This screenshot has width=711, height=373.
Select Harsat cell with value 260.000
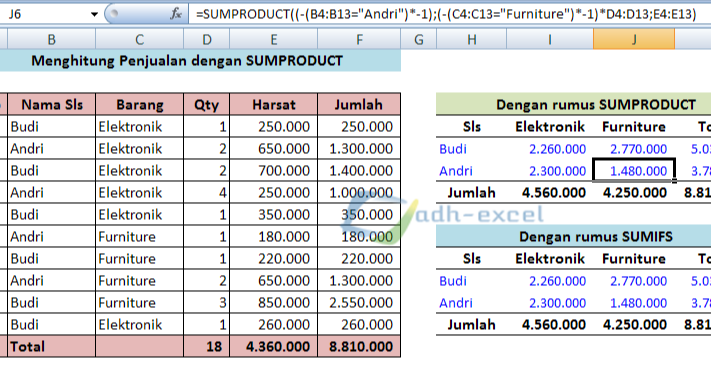(x=274, y=325)
